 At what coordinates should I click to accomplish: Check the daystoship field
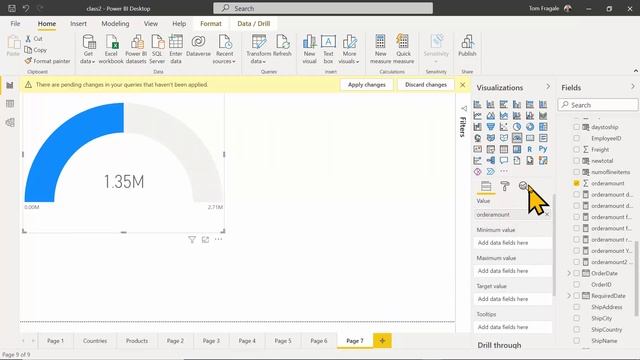point(576,127)
